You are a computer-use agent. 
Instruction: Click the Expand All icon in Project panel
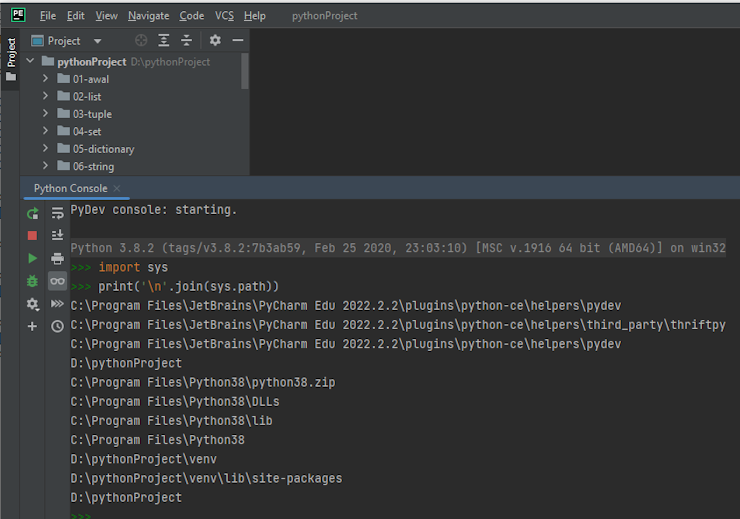tap(163, 41)
